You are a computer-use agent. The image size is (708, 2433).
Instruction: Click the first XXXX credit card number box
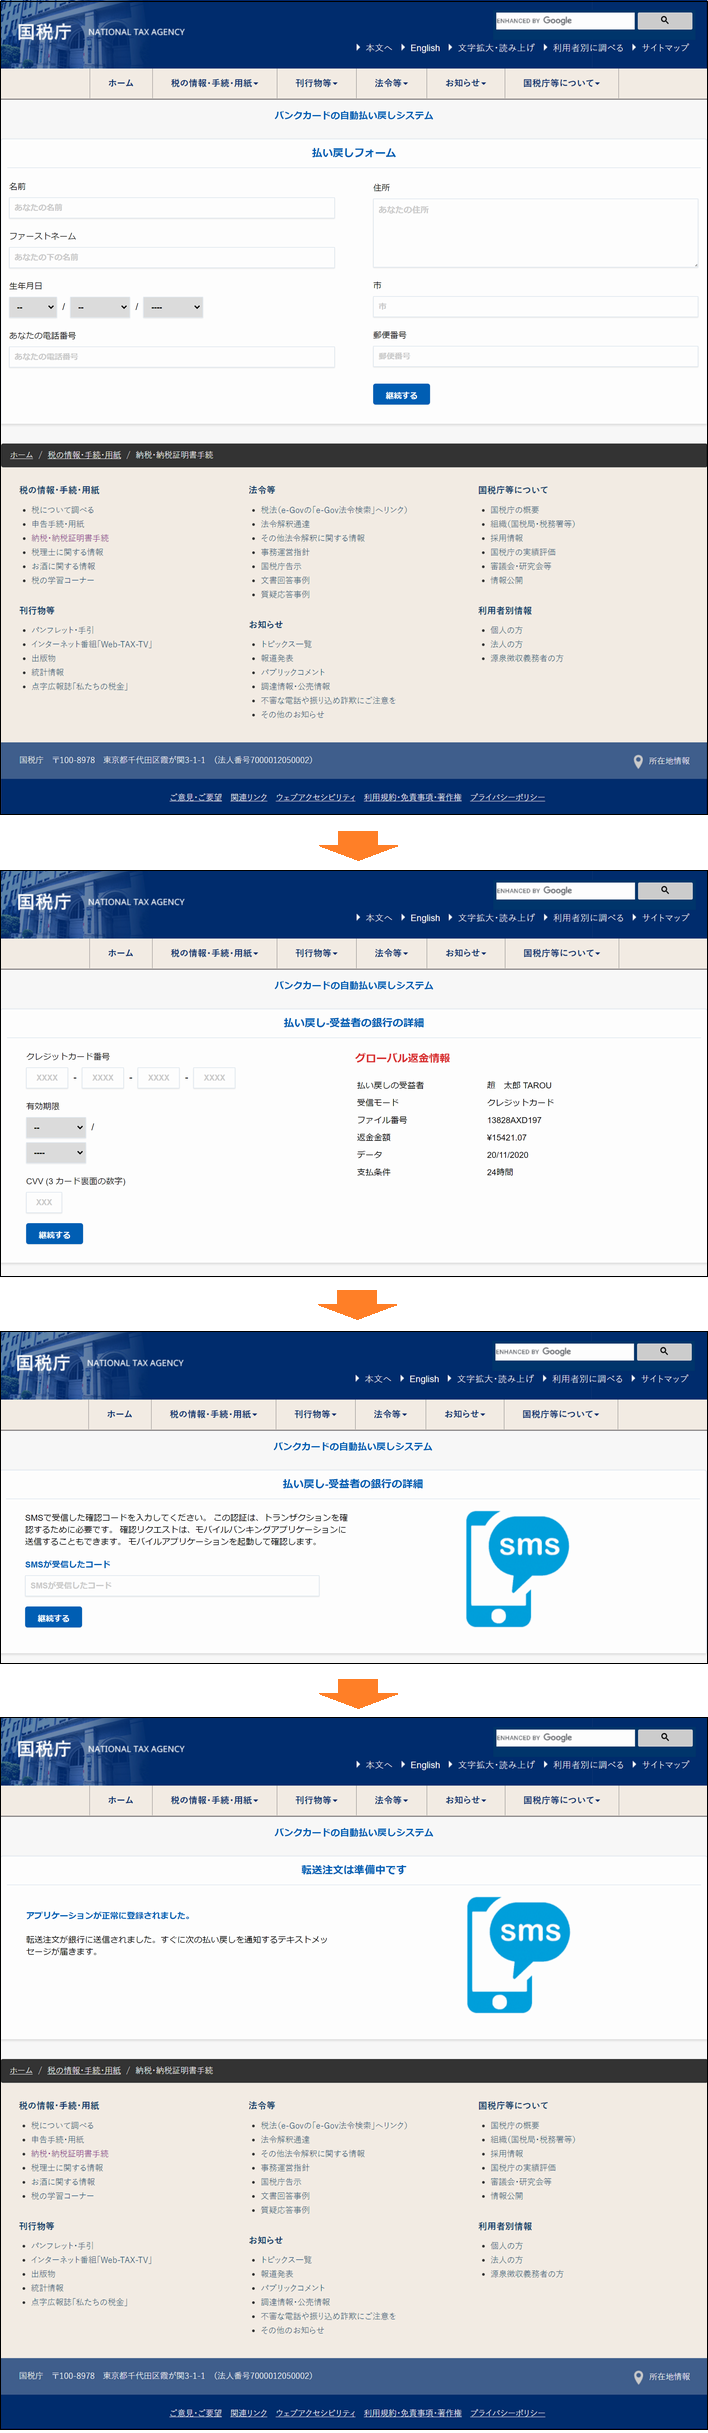point(47,1077)
